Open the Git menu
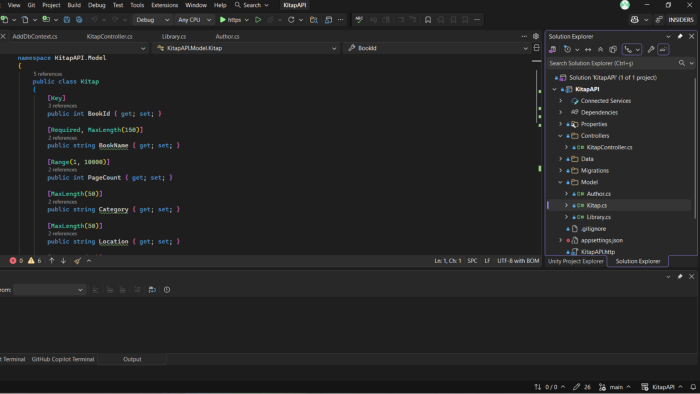The image size is (700, 394). tap(31, 5)
